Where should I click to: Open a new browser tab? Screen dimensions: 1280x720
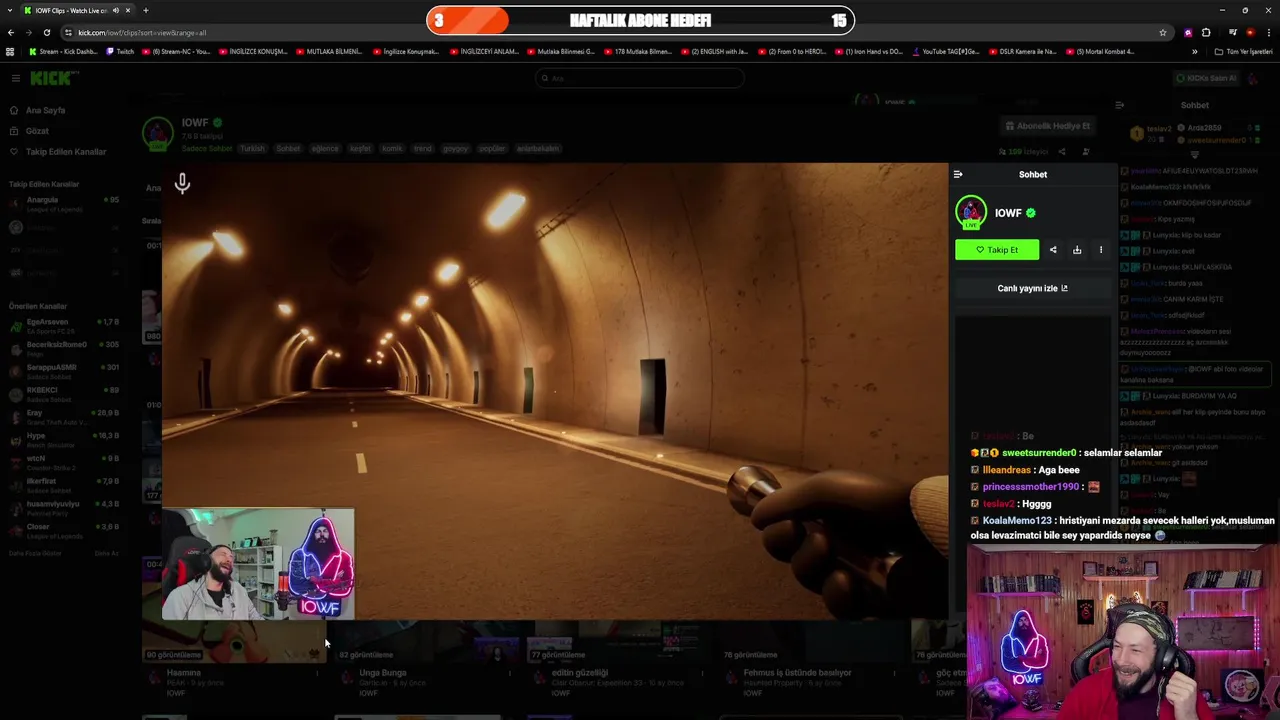tap(145, 10)
